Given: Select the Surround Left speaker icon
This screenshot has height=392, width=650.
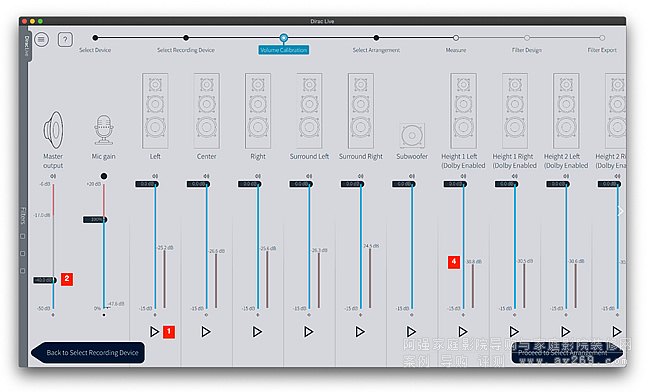Looking at the screenshot, I should 309,111.
